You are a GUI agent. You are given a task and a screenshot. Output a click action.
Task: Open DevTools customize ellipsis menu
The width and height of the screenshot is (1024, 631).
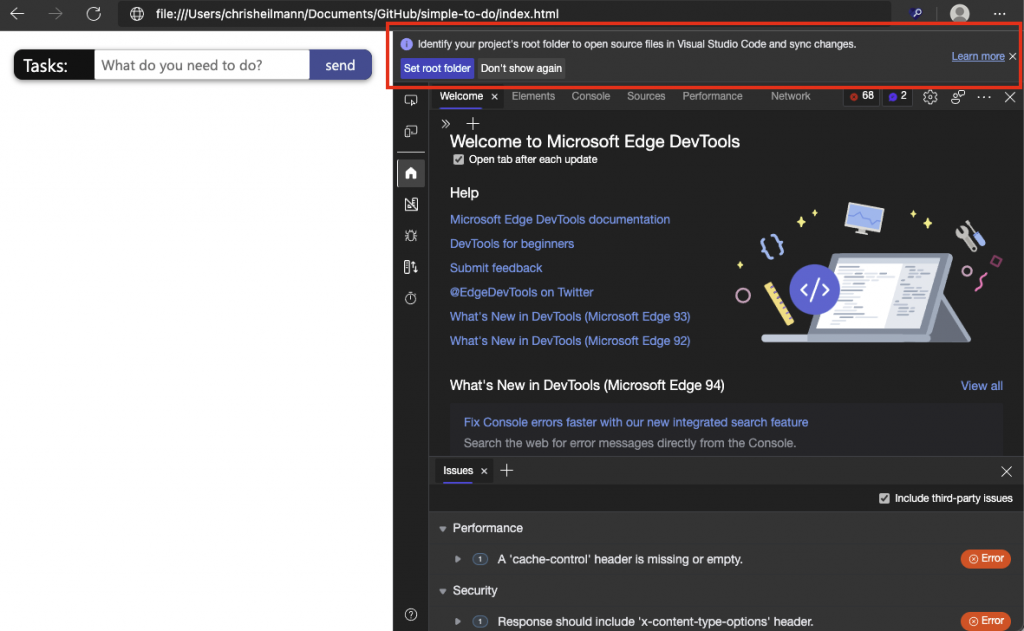pyautogui.click(x=984, y=97)
